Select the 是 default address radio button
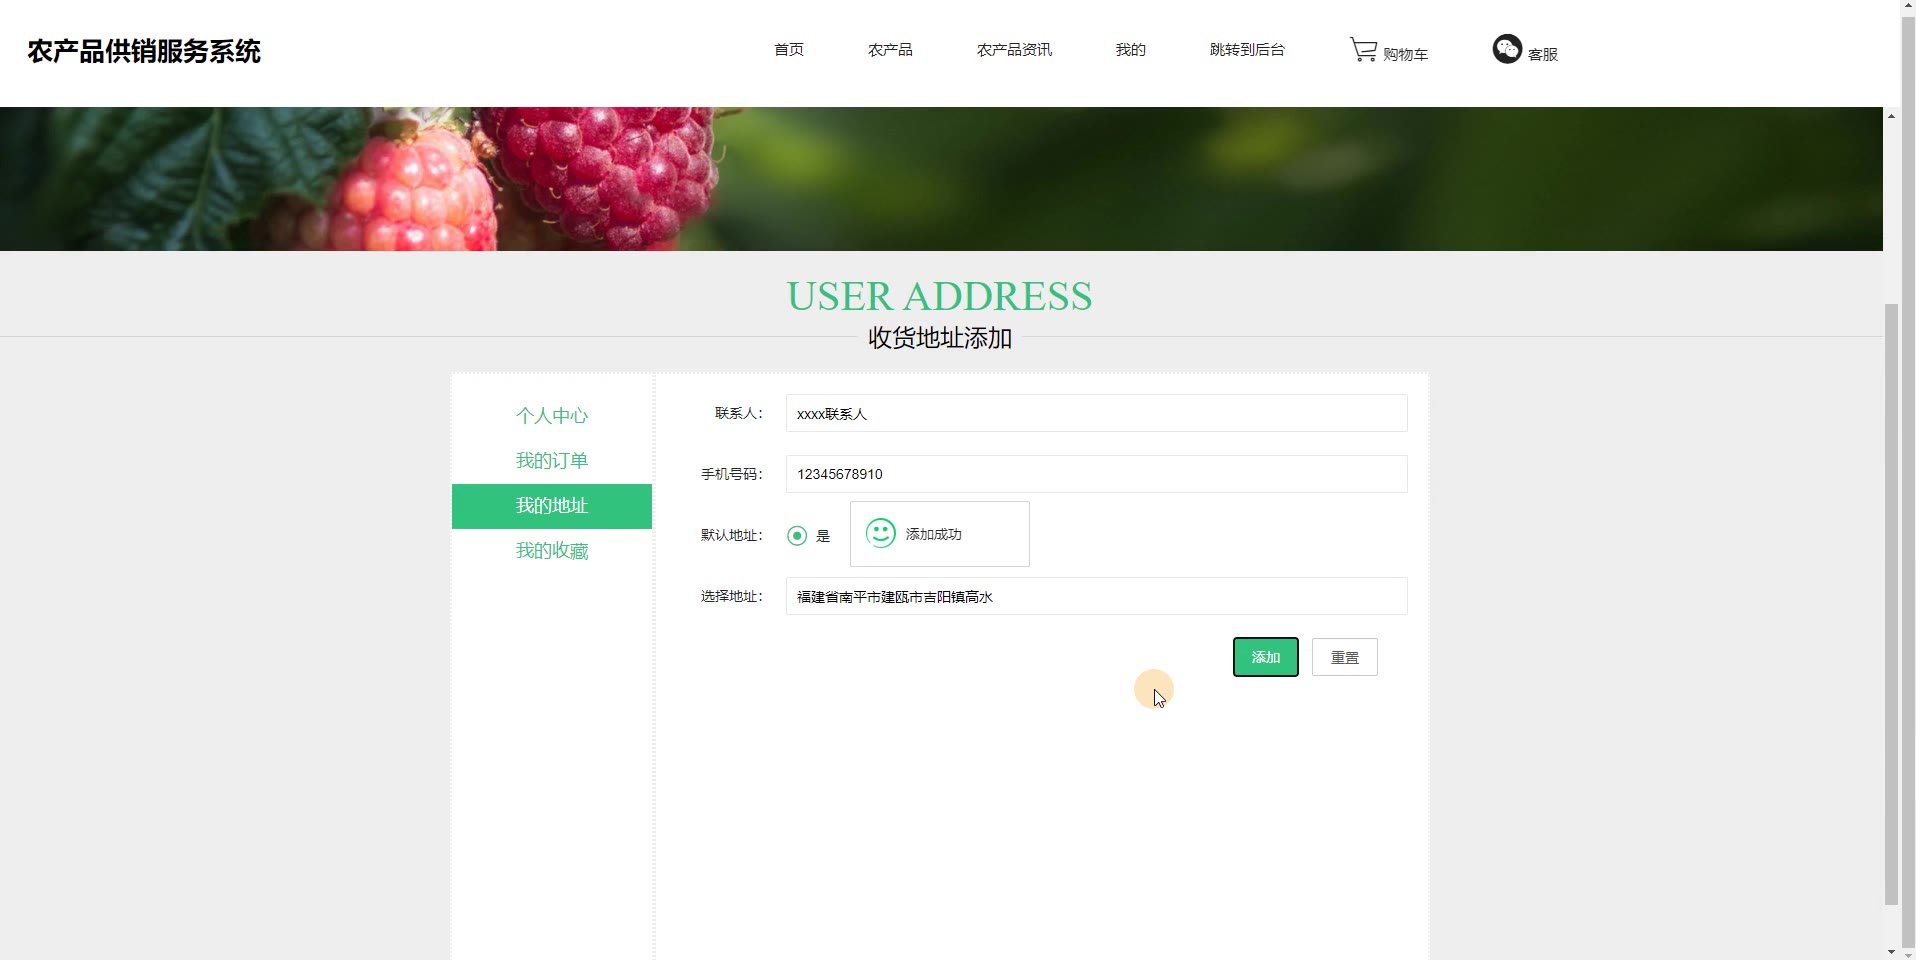 (797, 536)
